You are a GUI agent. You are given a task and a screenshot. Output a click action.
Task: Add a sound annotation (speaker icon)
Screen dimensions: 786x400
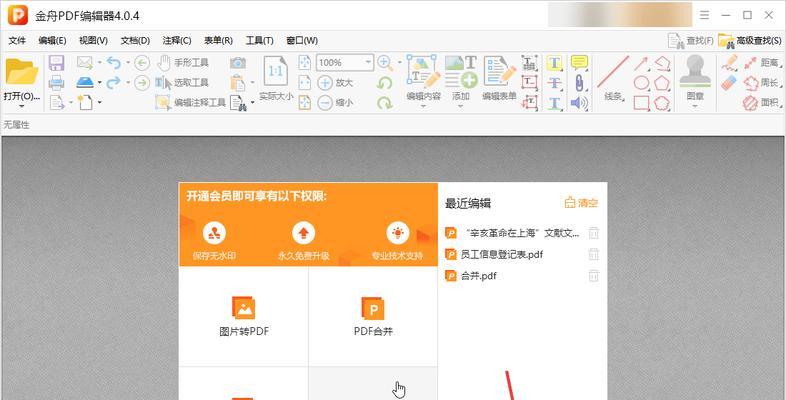point(579,103)
